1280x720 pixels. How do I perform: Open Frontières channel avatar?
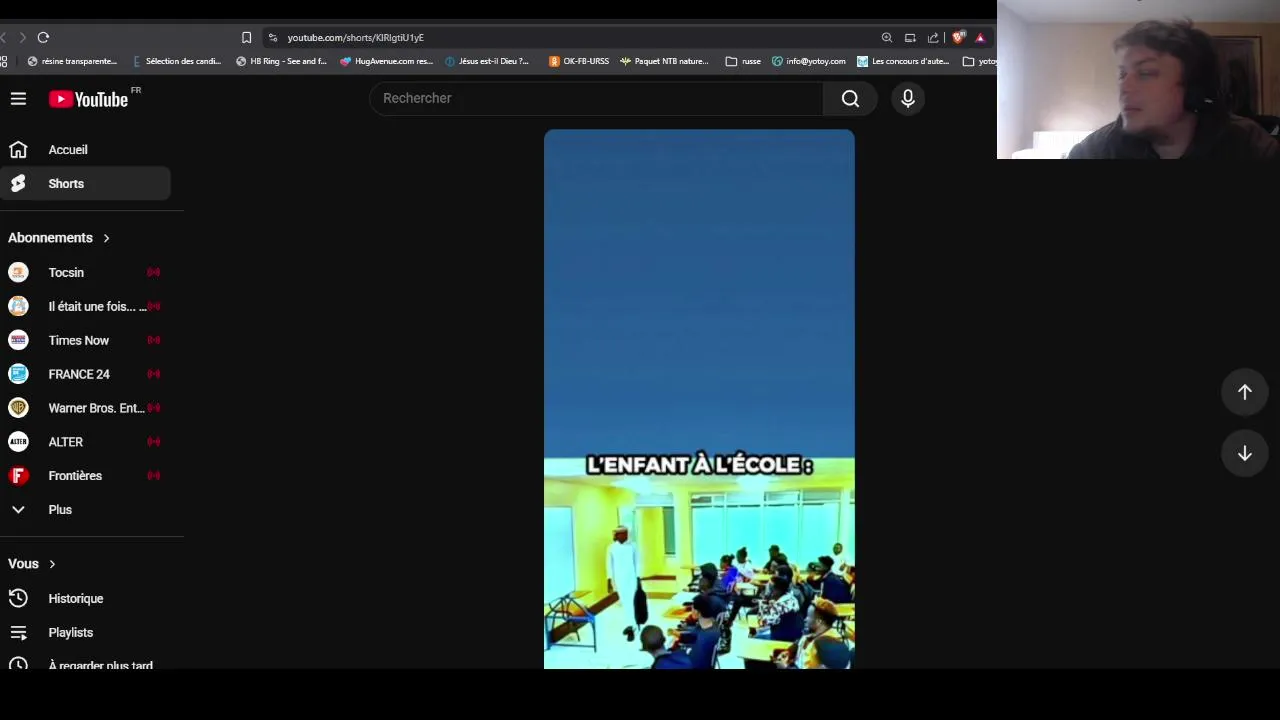coord(18,476)
